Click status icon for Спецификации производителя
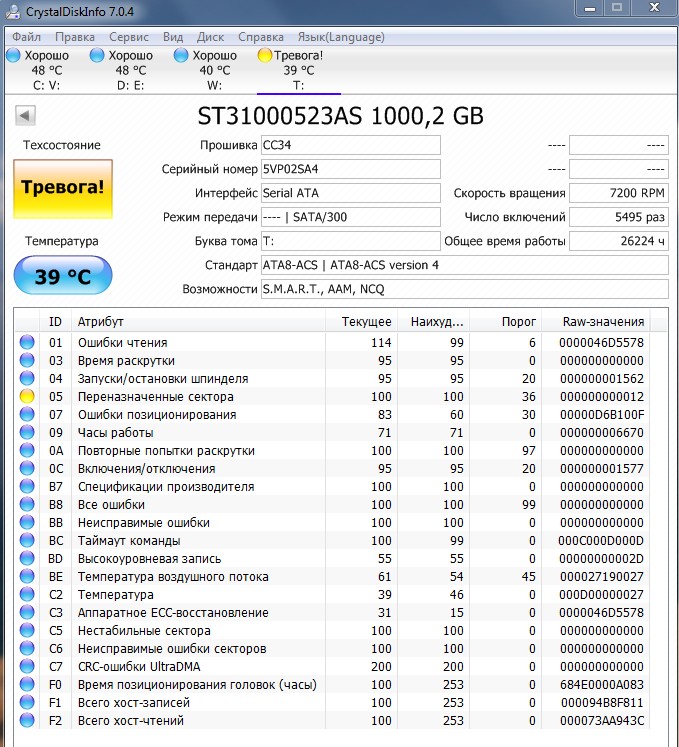Screen dimensions: 679x747 [27, 486]
